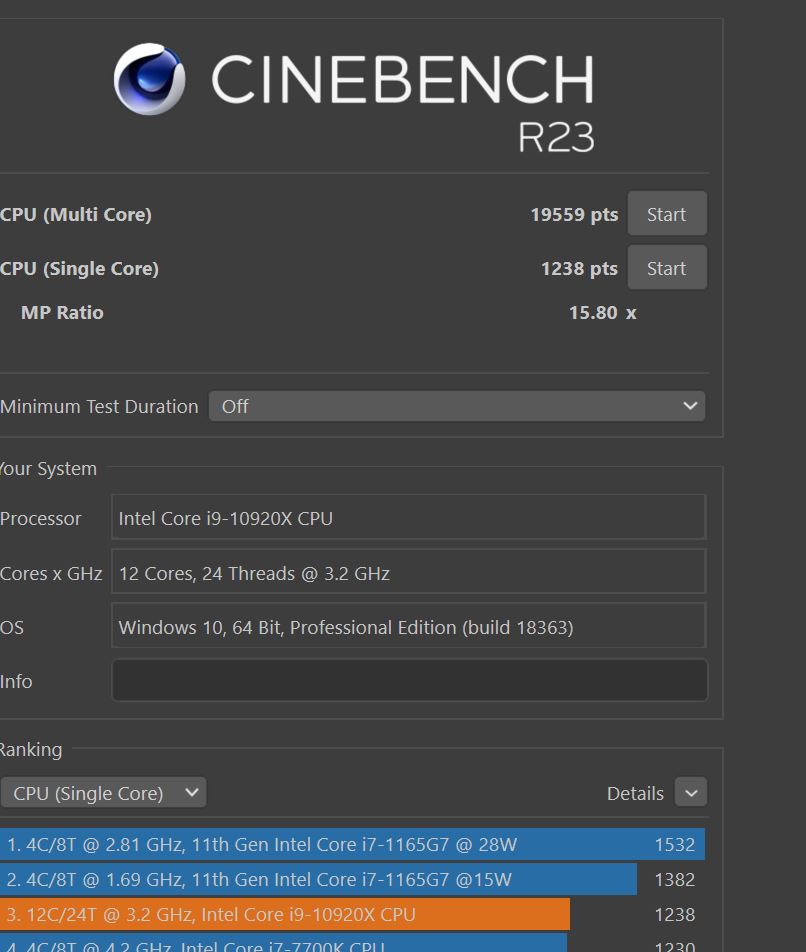The width and height of the screenshot is (806, 952).
Task: Click the Details label in Ranking
Action: [635, 794]
